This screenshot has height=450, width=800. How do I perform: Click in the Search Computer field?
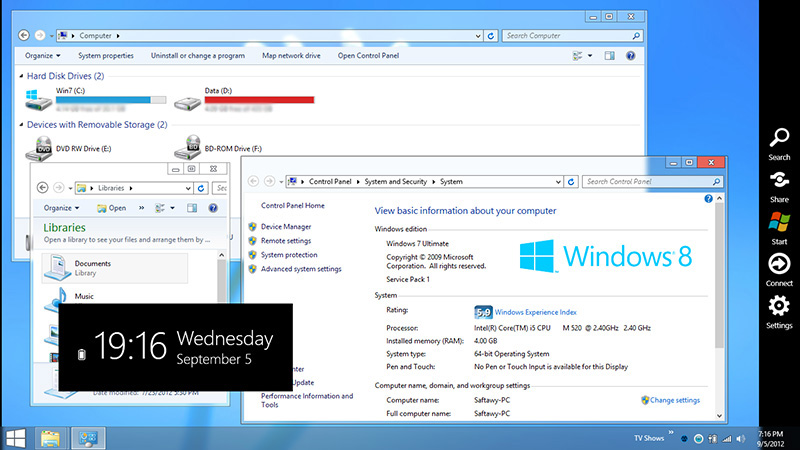572,36
